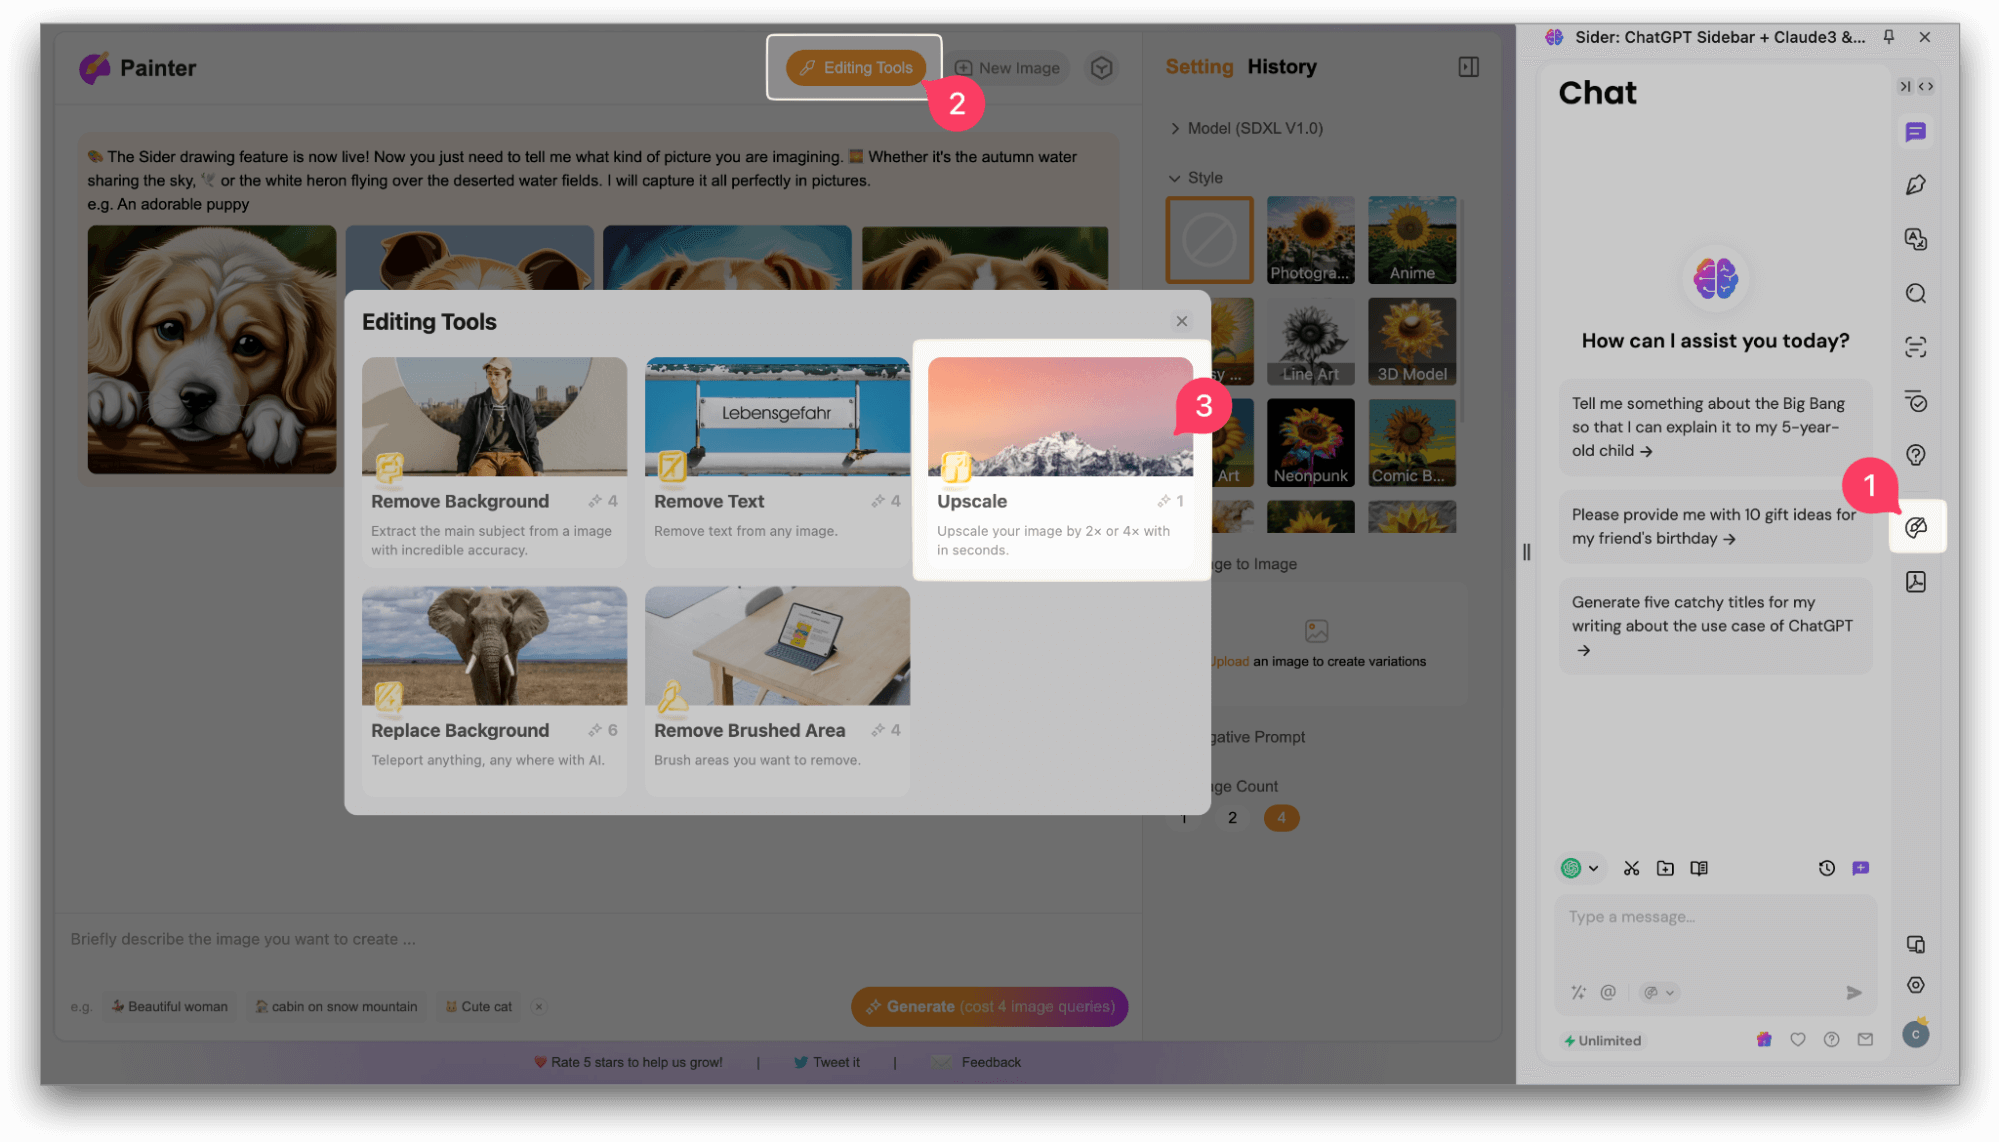The image size is (1999, 1142).
Task: Switch to the History tab
Action: (1281, 67)
